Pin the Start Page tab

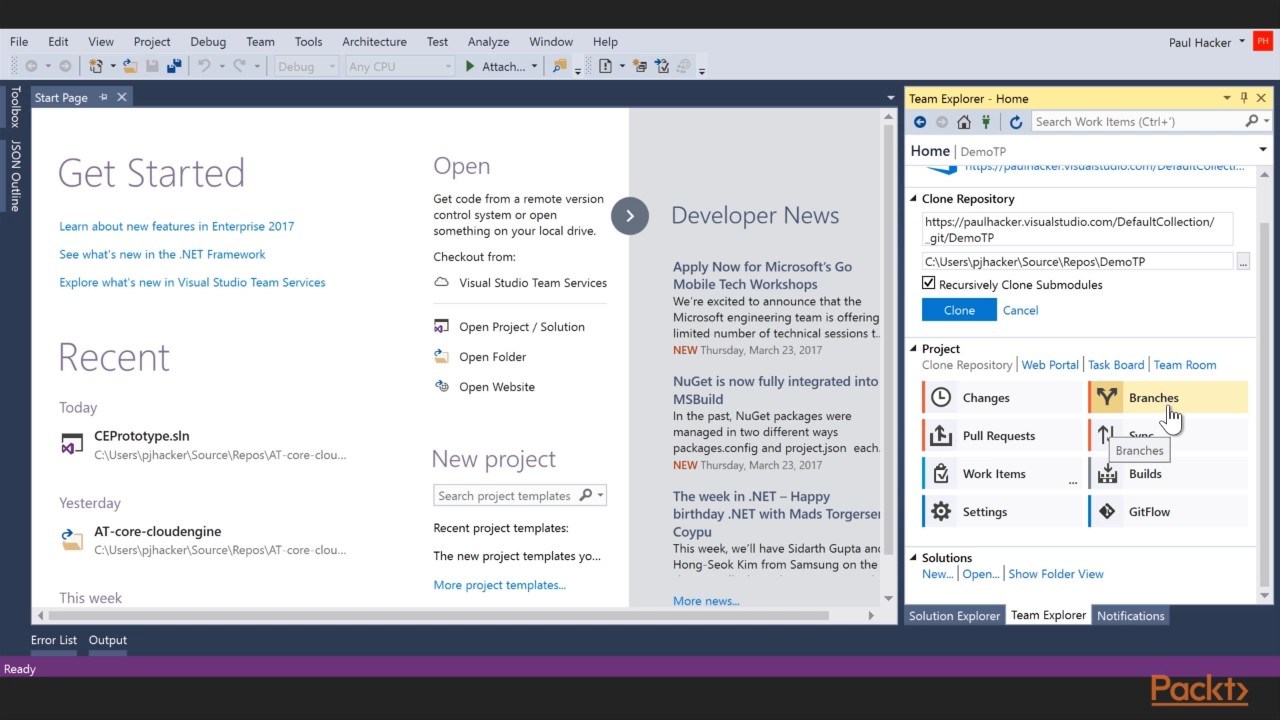(x=103, y=97)
